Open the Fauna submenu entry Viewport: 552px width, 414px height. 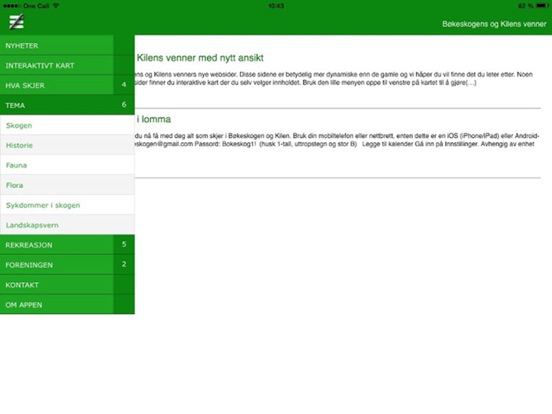tap(67, 165)
